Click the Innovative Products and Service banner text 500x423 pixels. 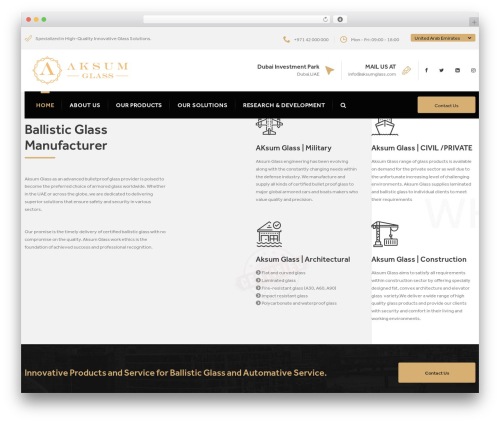(175, 373)
